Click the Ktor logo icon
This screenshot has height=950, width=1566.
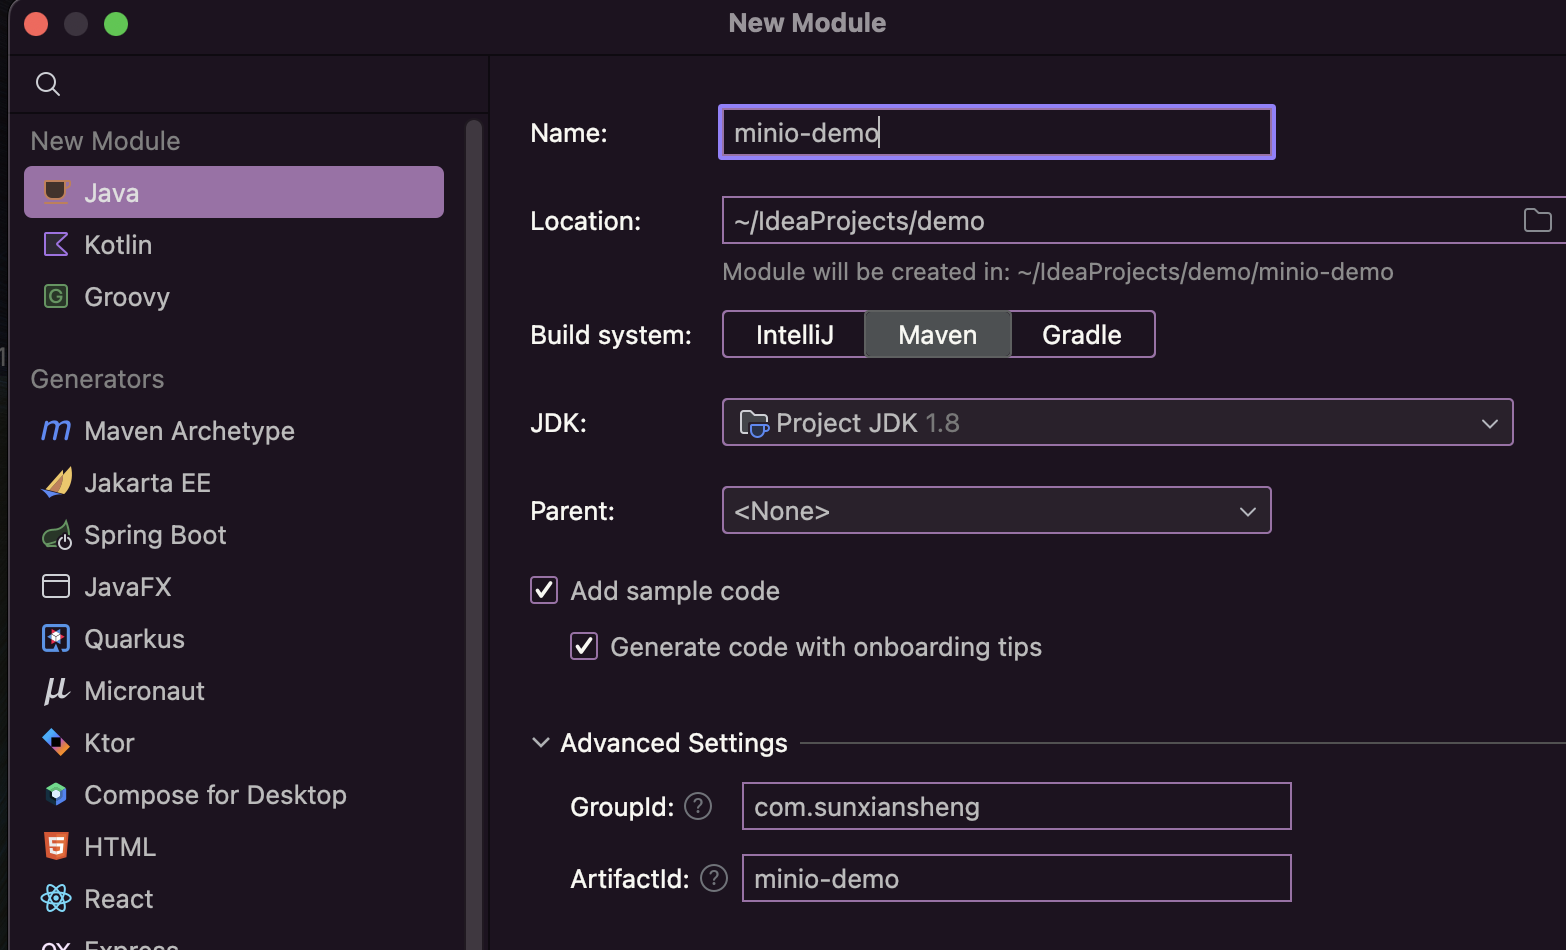(x=56, y=742)
